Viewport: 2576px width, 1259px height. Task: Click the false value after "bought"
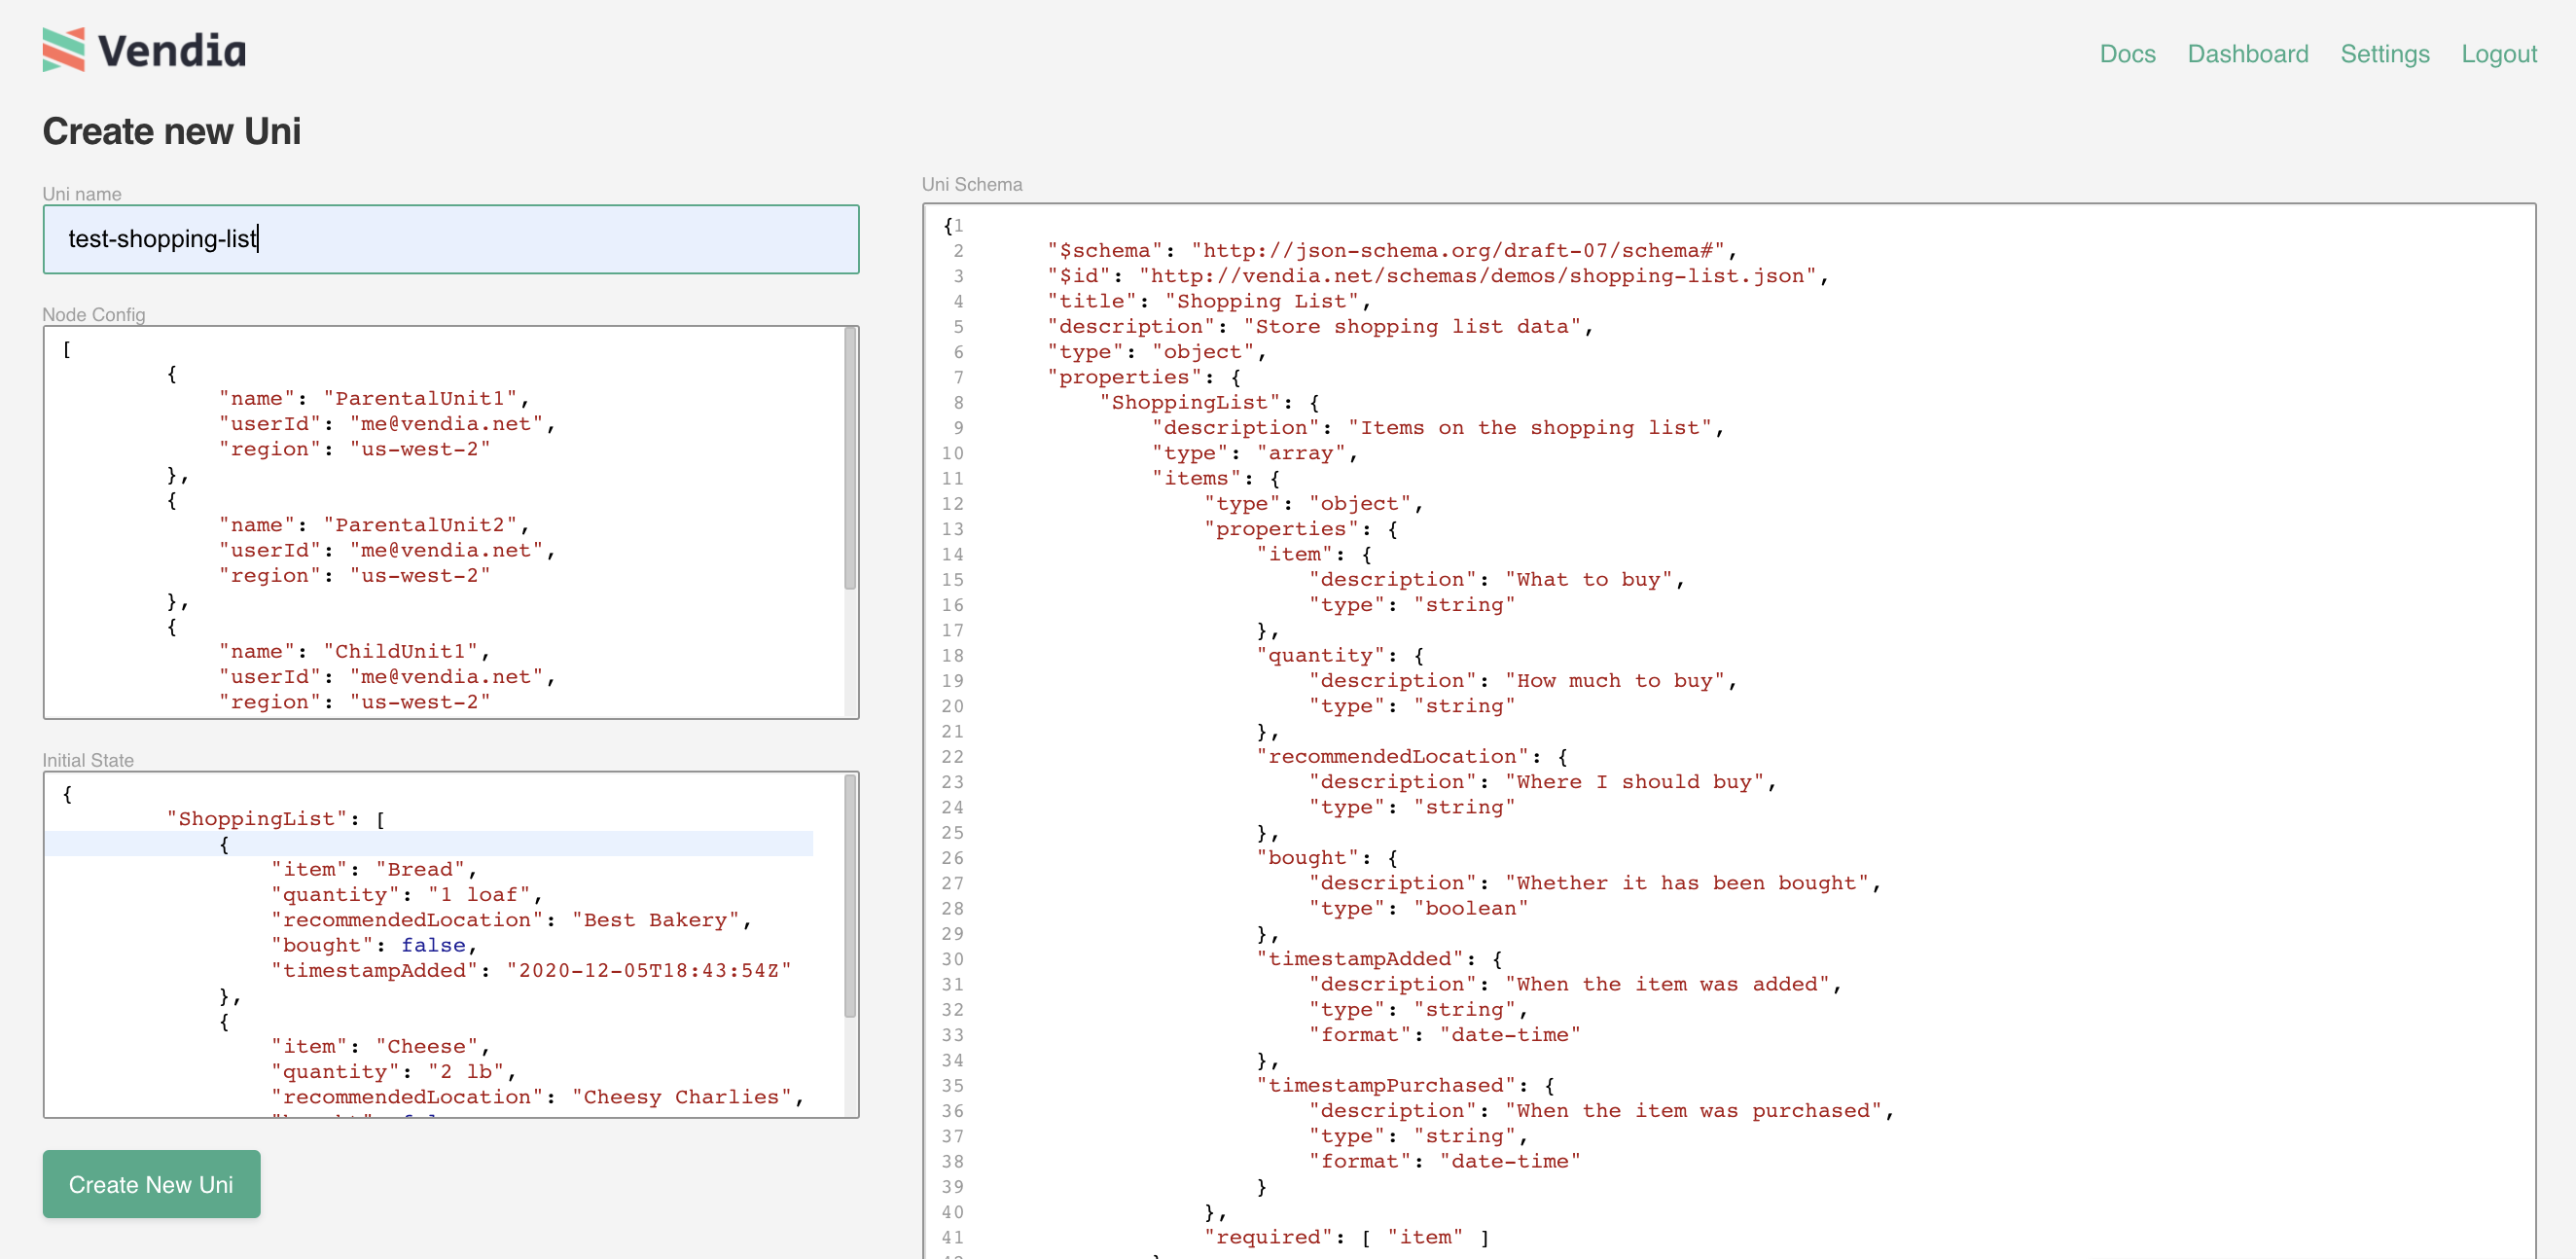[433, 945]
